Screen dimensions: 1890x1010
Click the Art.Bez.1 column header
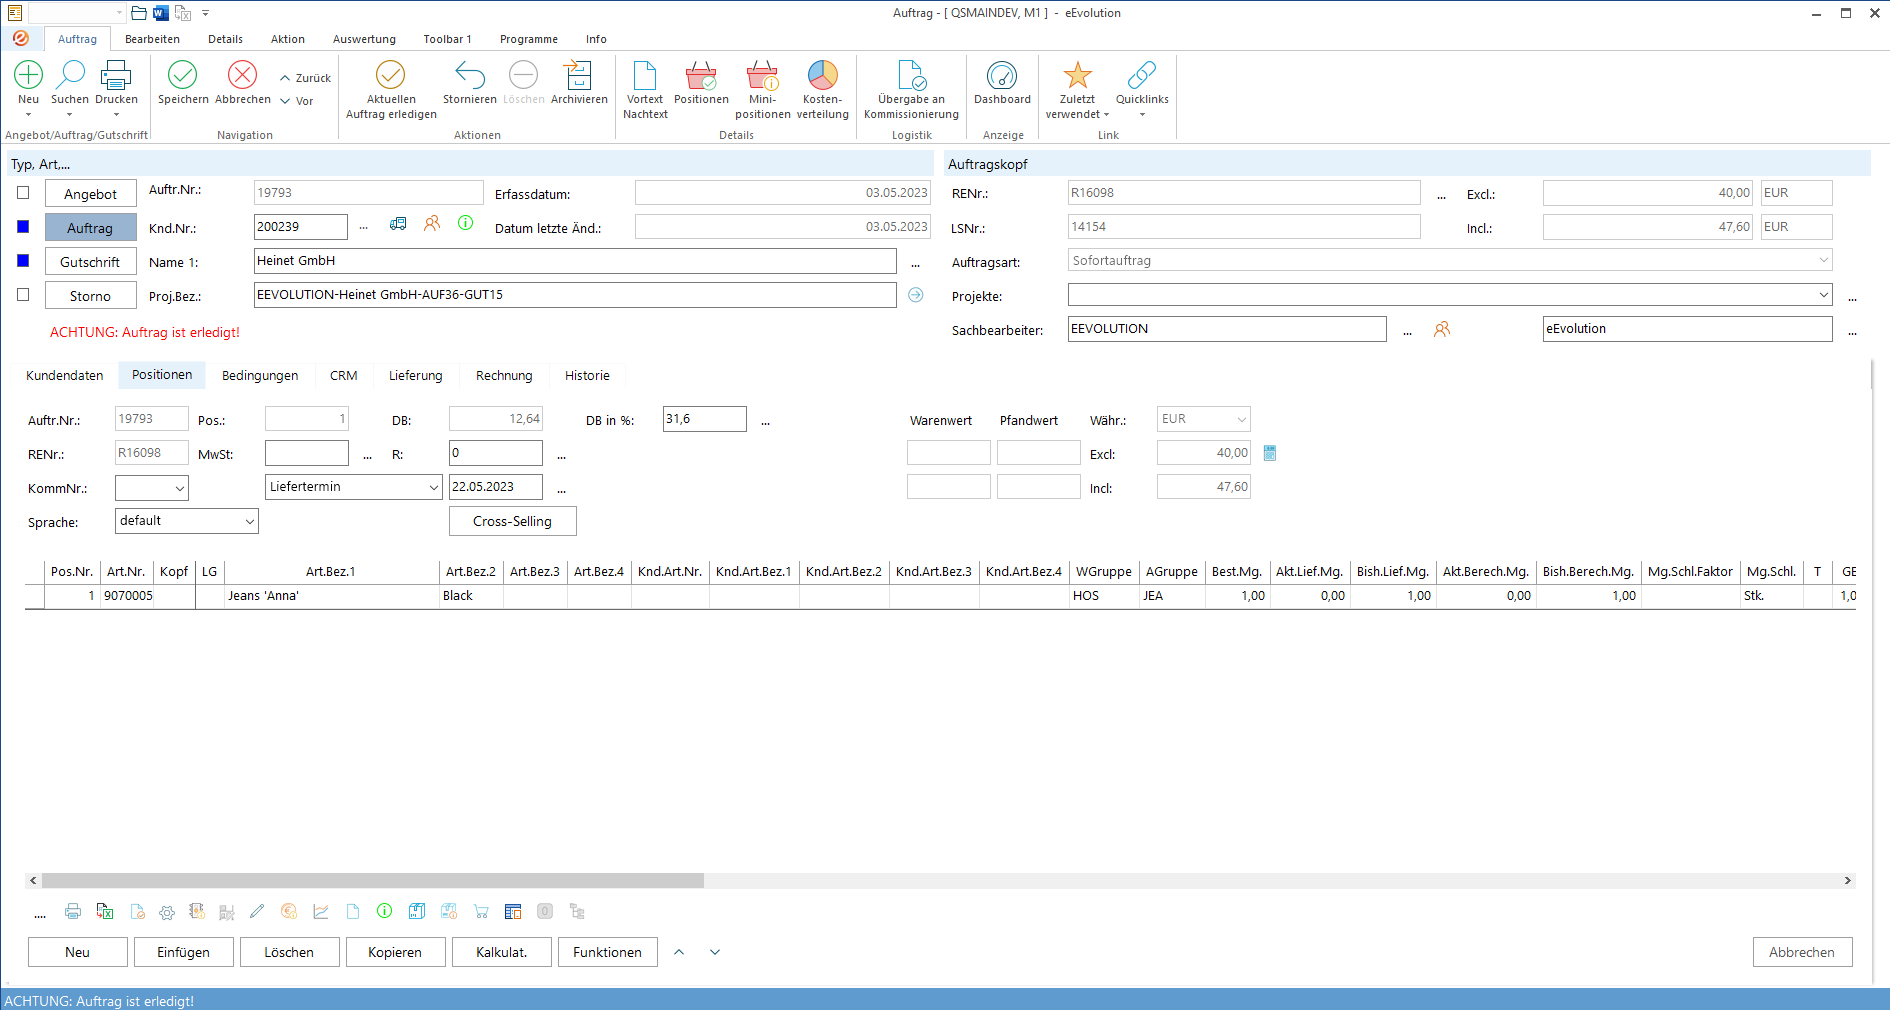coord(331,572)
